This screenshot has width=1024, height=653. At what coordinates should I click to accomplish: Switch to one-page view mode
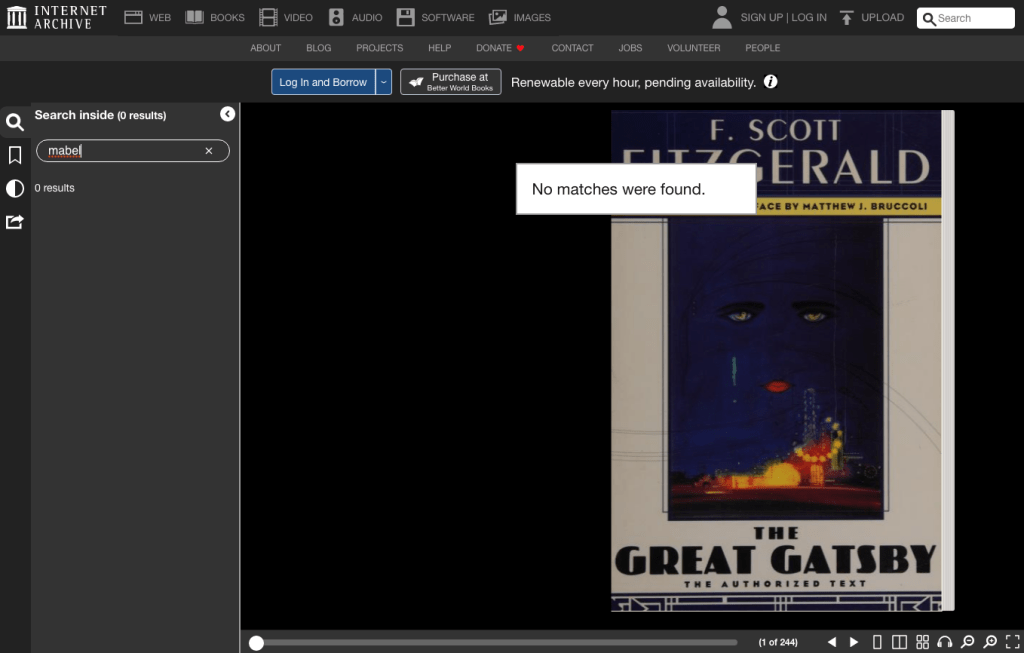click(876, 641)
